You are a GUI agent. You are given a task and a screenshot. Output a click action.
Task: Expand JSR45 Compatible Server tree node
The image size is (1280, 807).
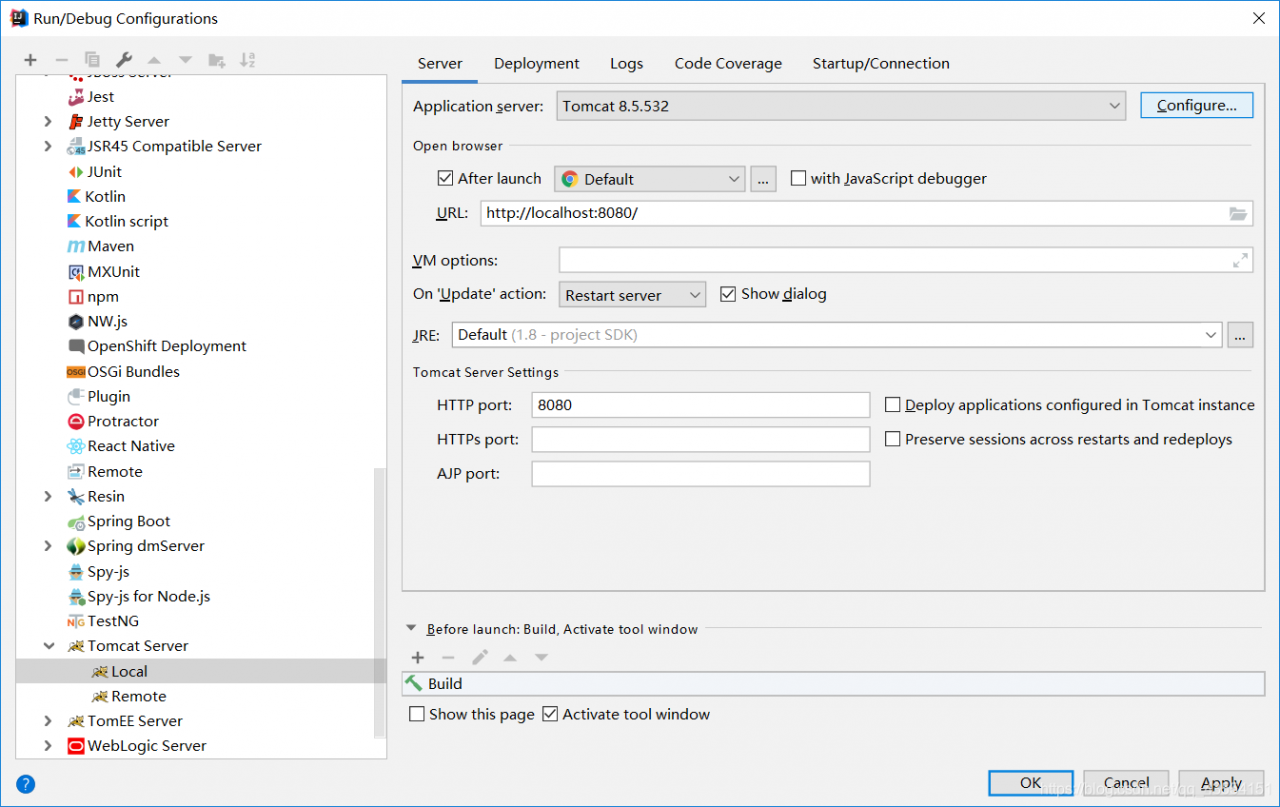48,147
